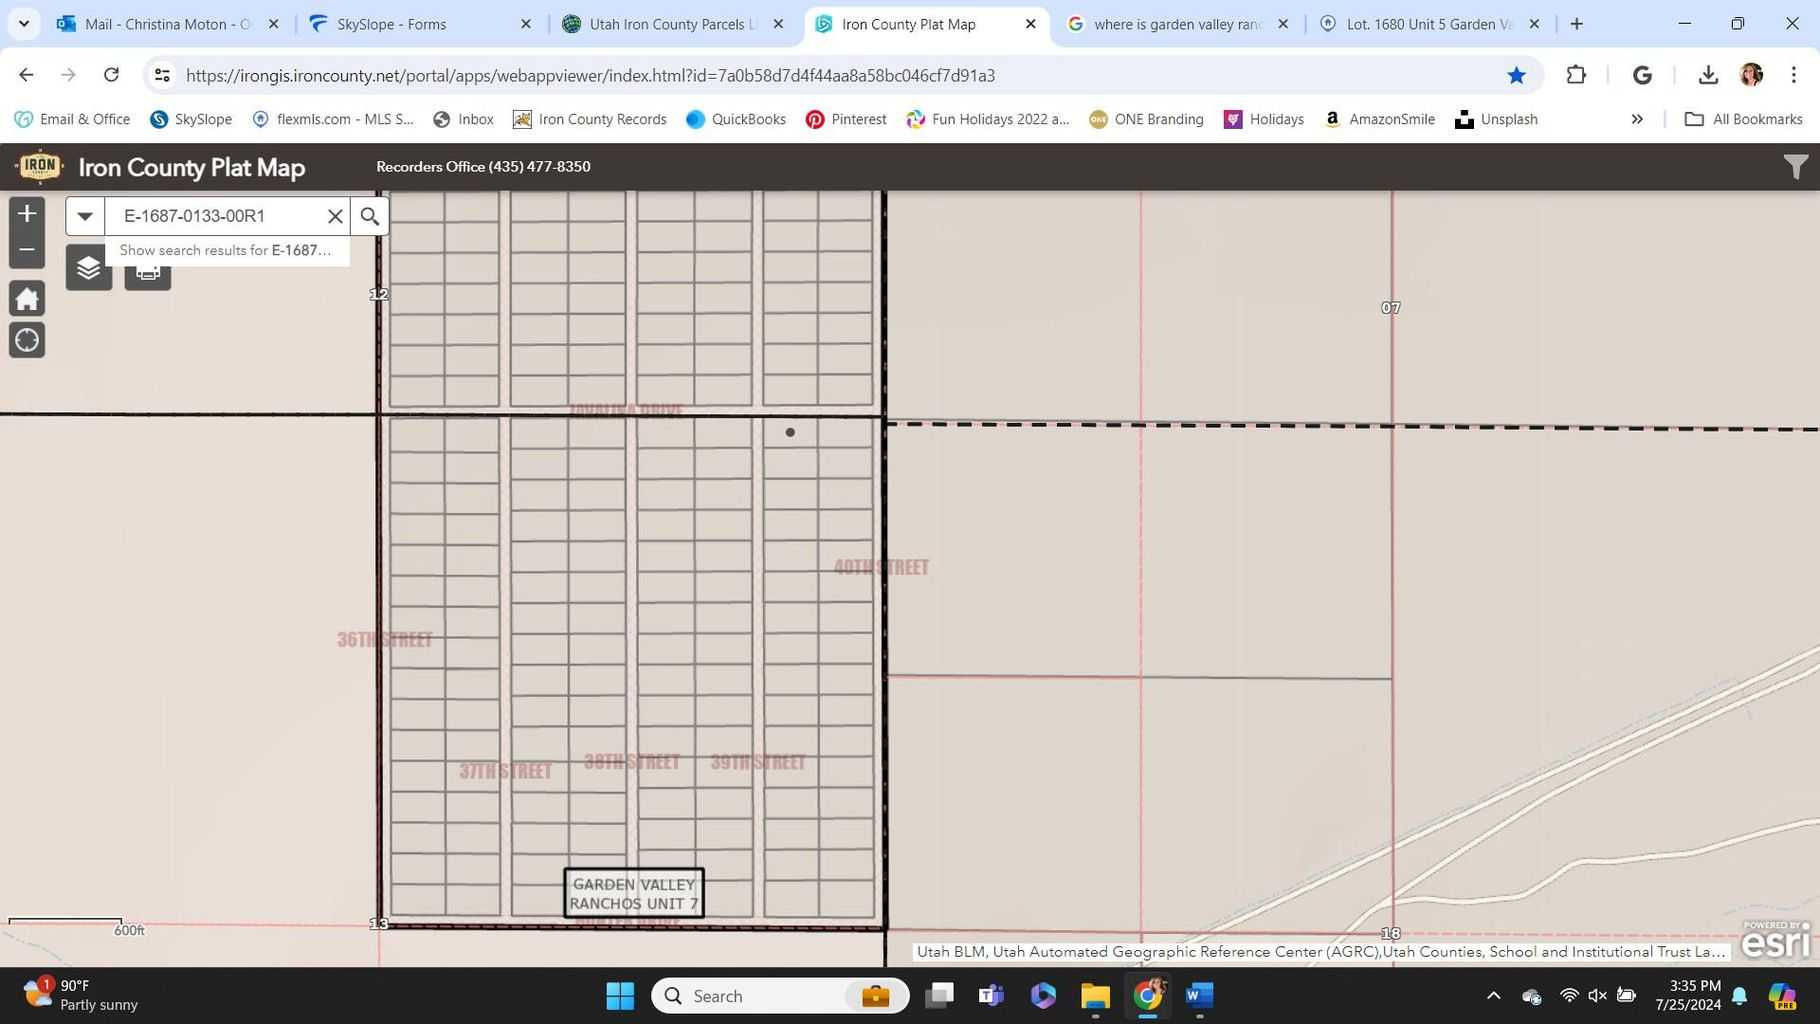Open tab search dropdown chevron
This screenshot has width=1820, height=1024.
coord(24,23)
